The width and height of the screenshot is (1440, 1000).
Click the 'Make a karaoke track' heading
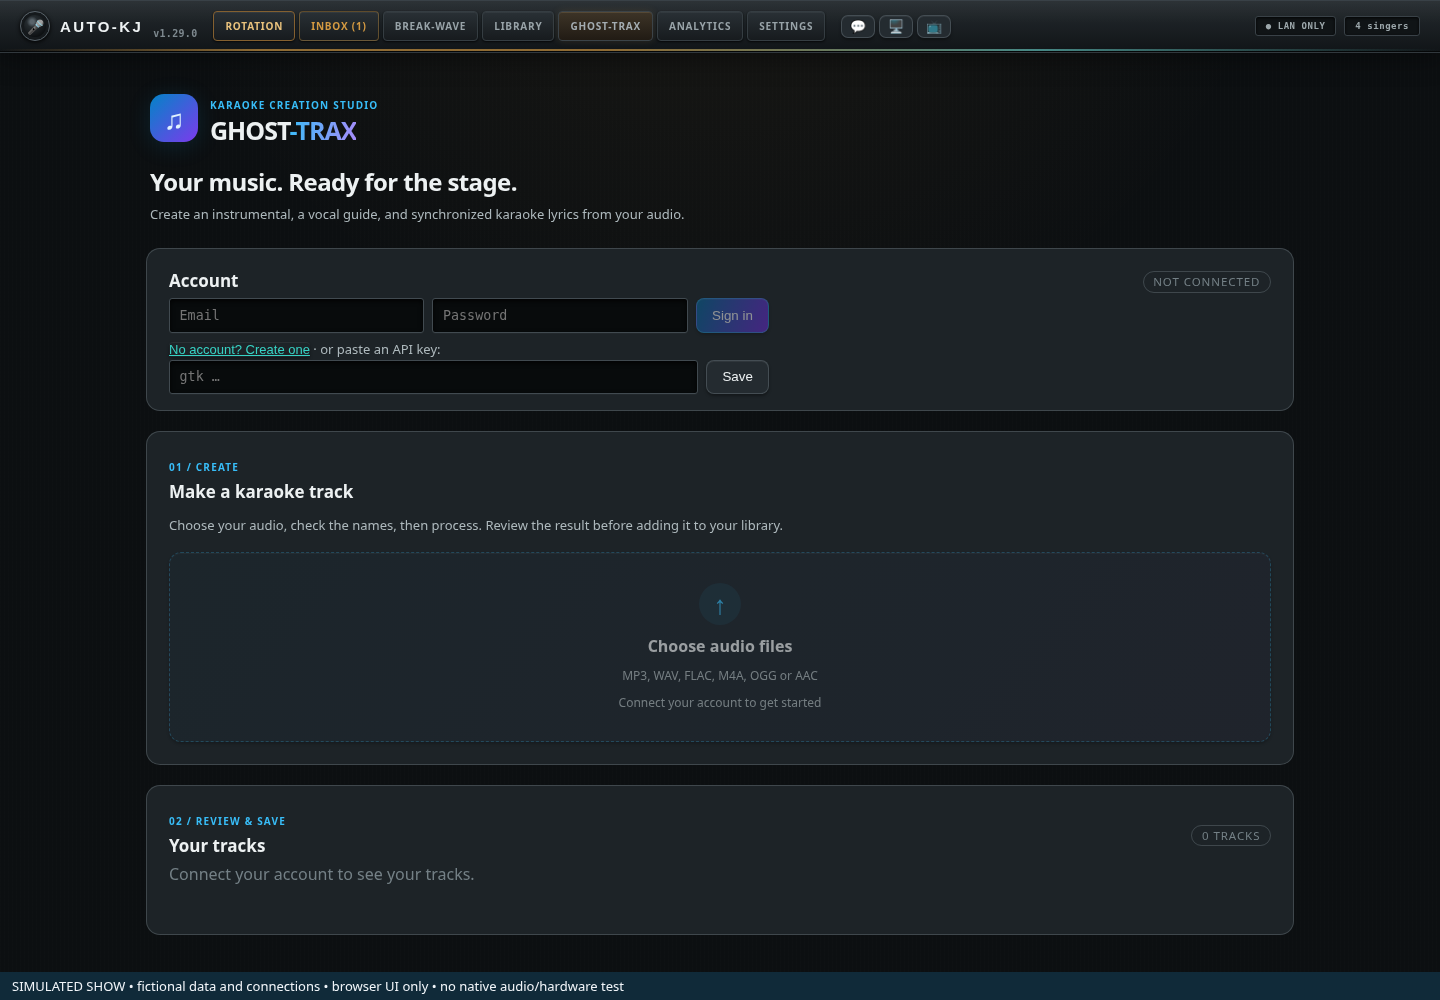pos(261,492)
